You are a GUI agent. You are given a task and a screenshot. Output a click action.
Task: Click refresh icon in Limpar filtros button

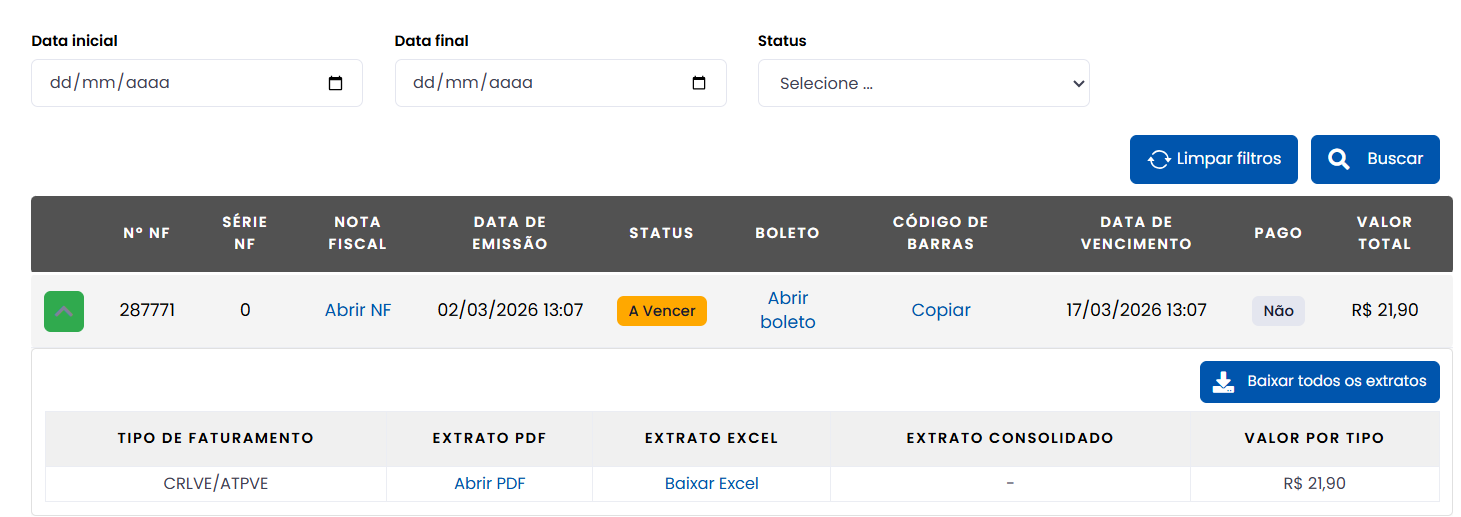[x=1159, y=160]
